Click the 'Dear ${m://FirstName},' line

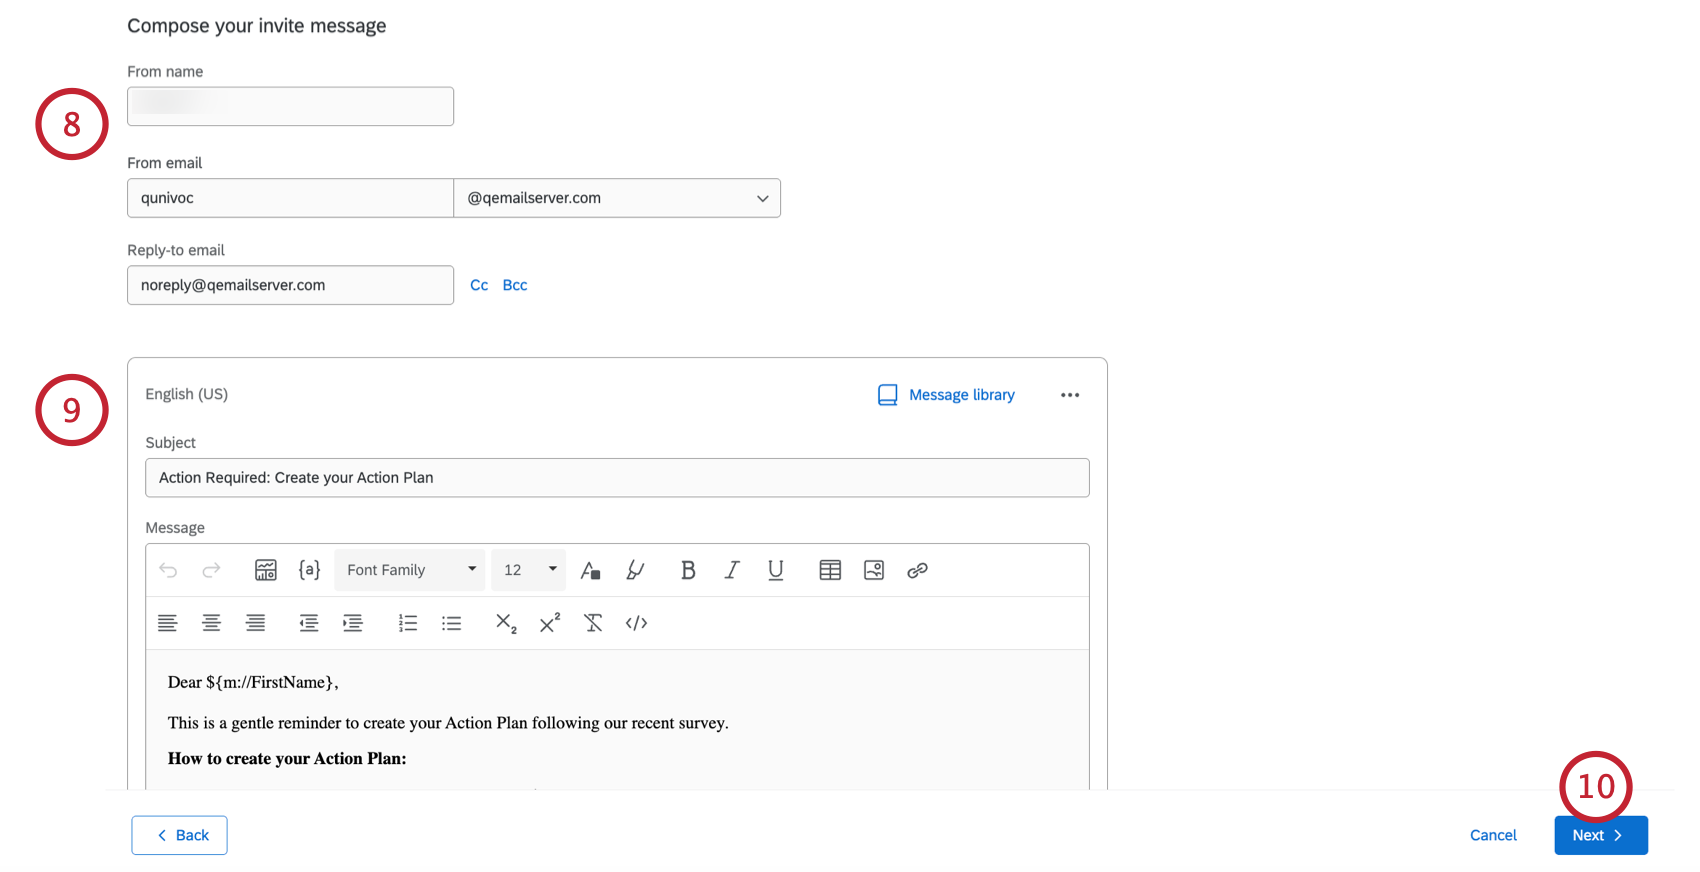pyautogui.click(x=253, y=682)
